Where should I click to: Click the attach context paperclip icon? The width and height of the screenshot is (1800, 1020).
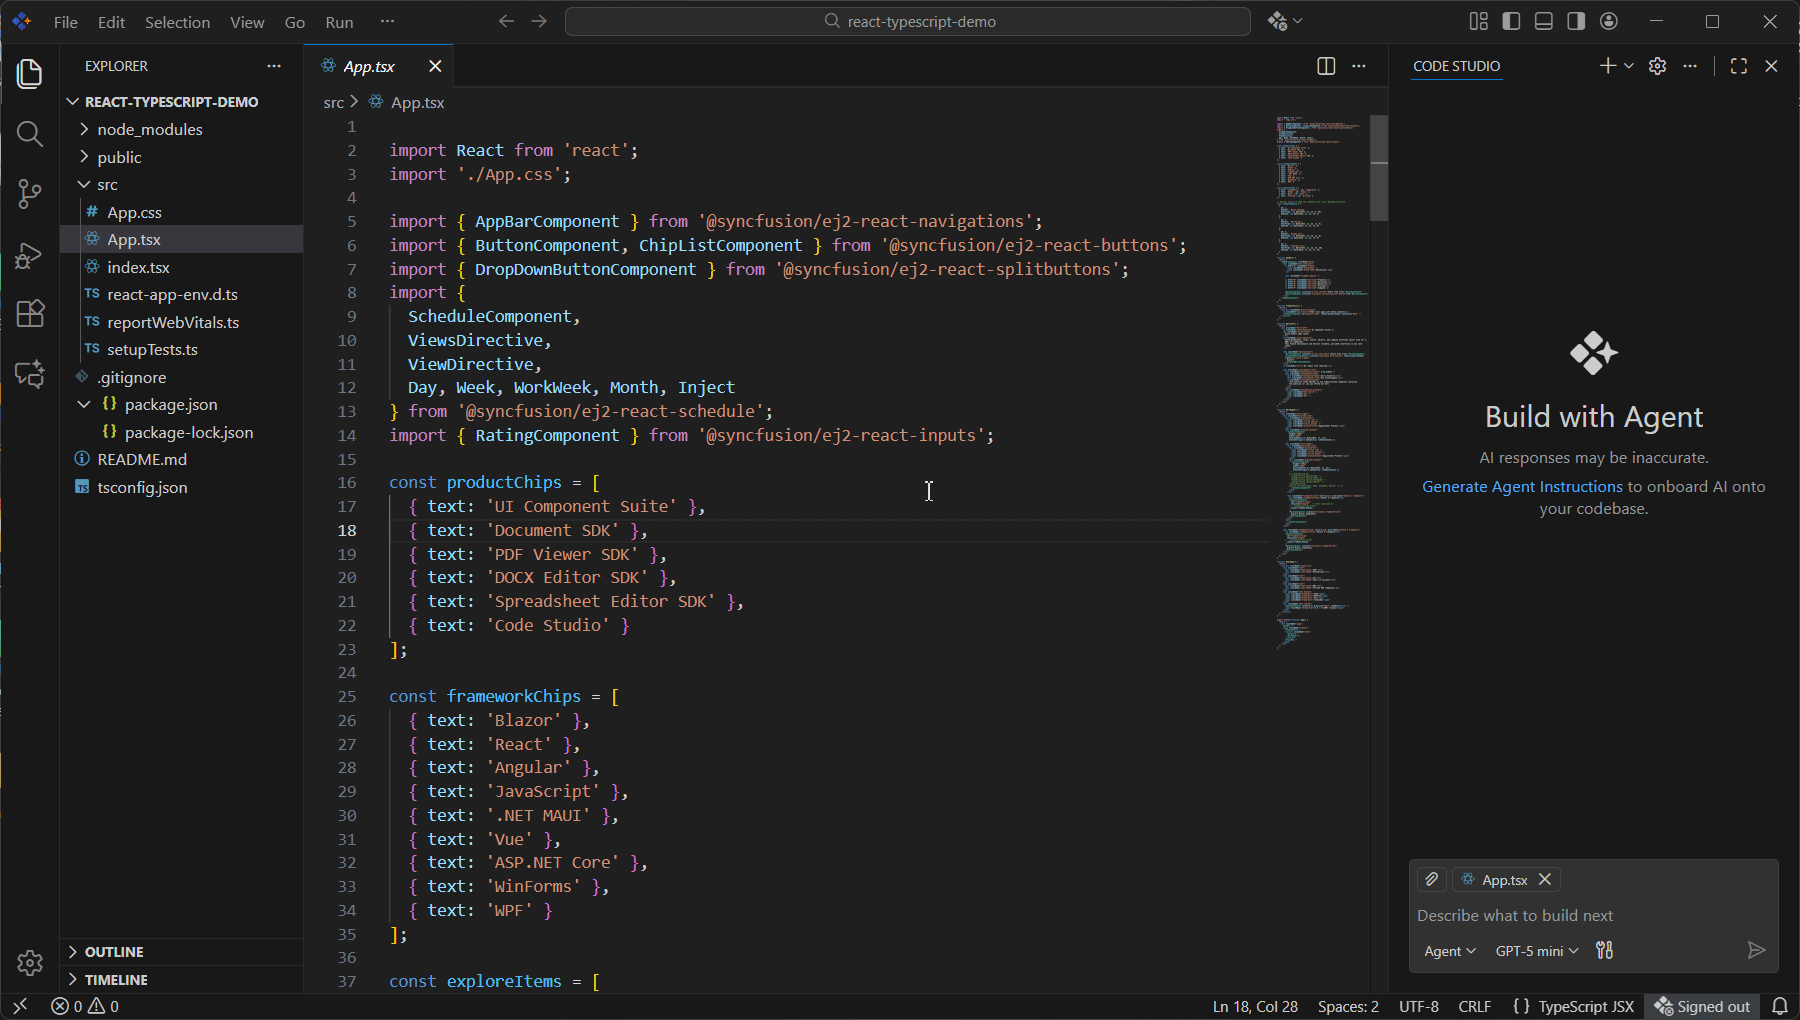tap(1432, 879)
